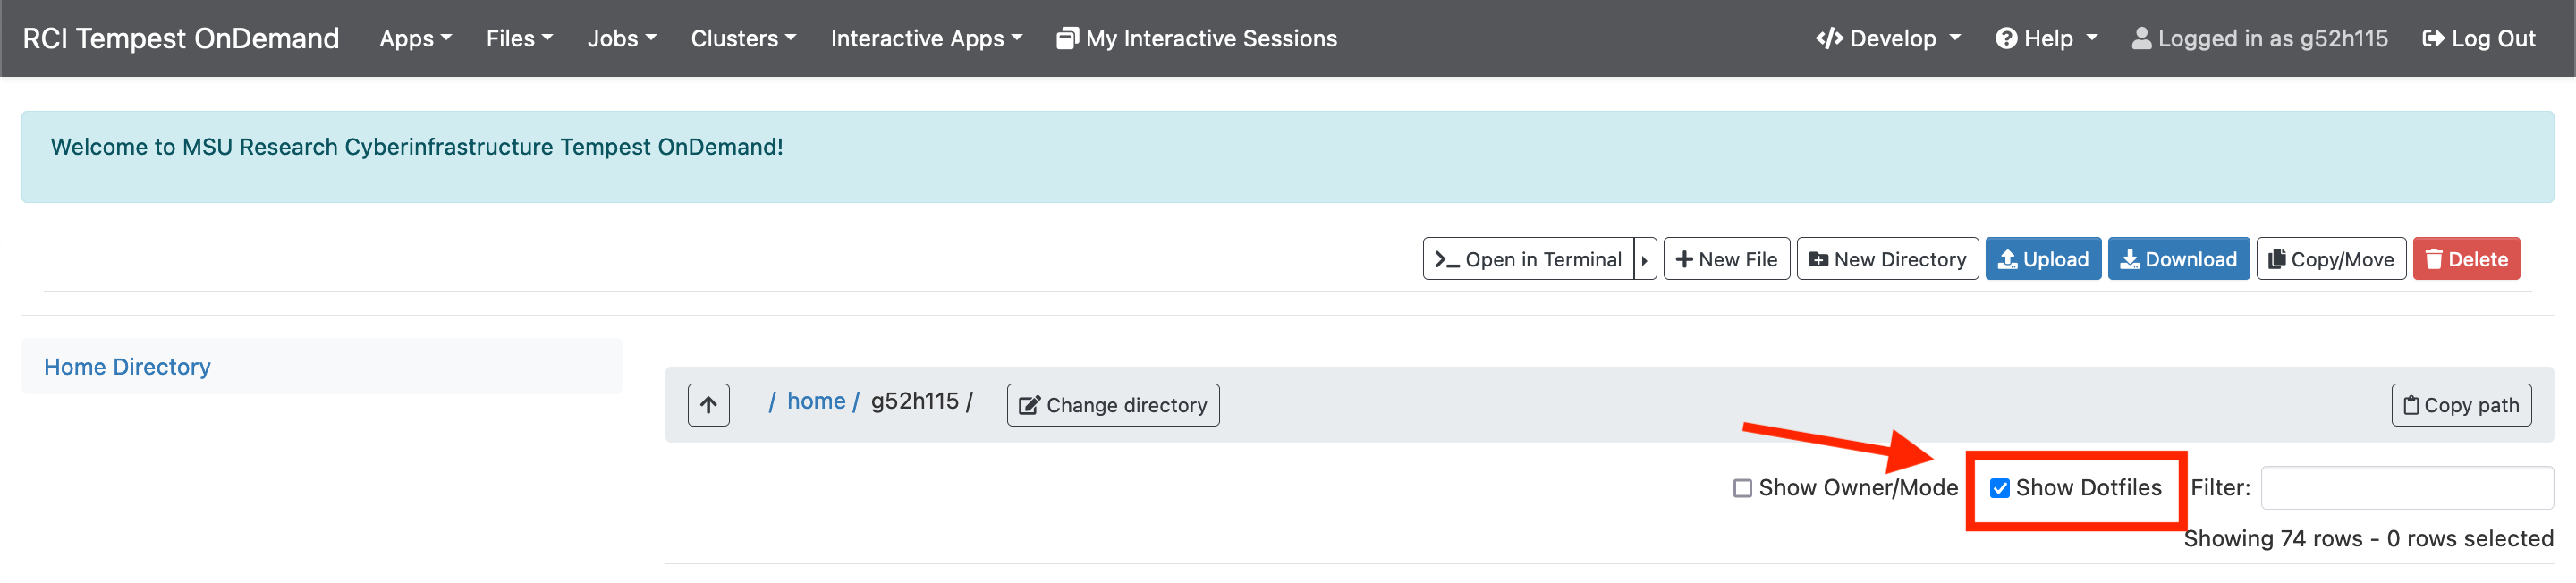Click the clipboard icon on Copy path
This screenshot has width=2576, height=583.
pos(2411,405)
